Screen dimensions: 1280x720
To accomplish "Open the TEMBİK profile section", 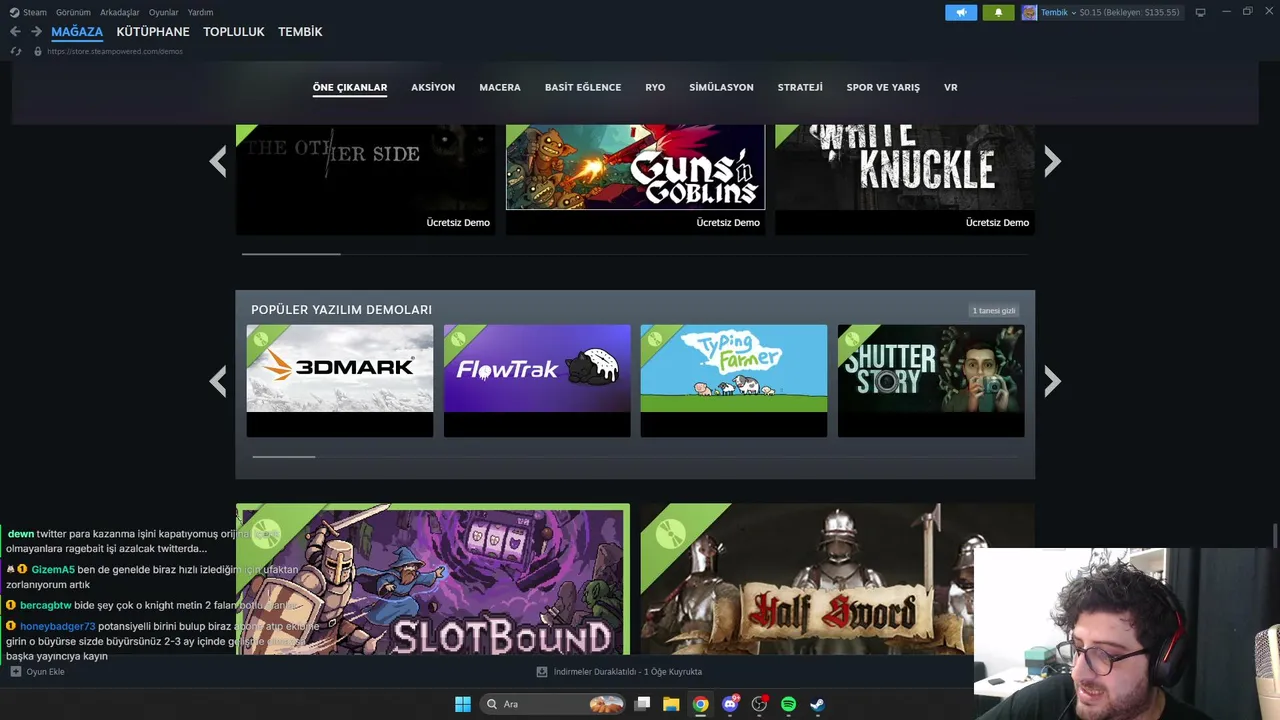I will (x=300, y=32).
